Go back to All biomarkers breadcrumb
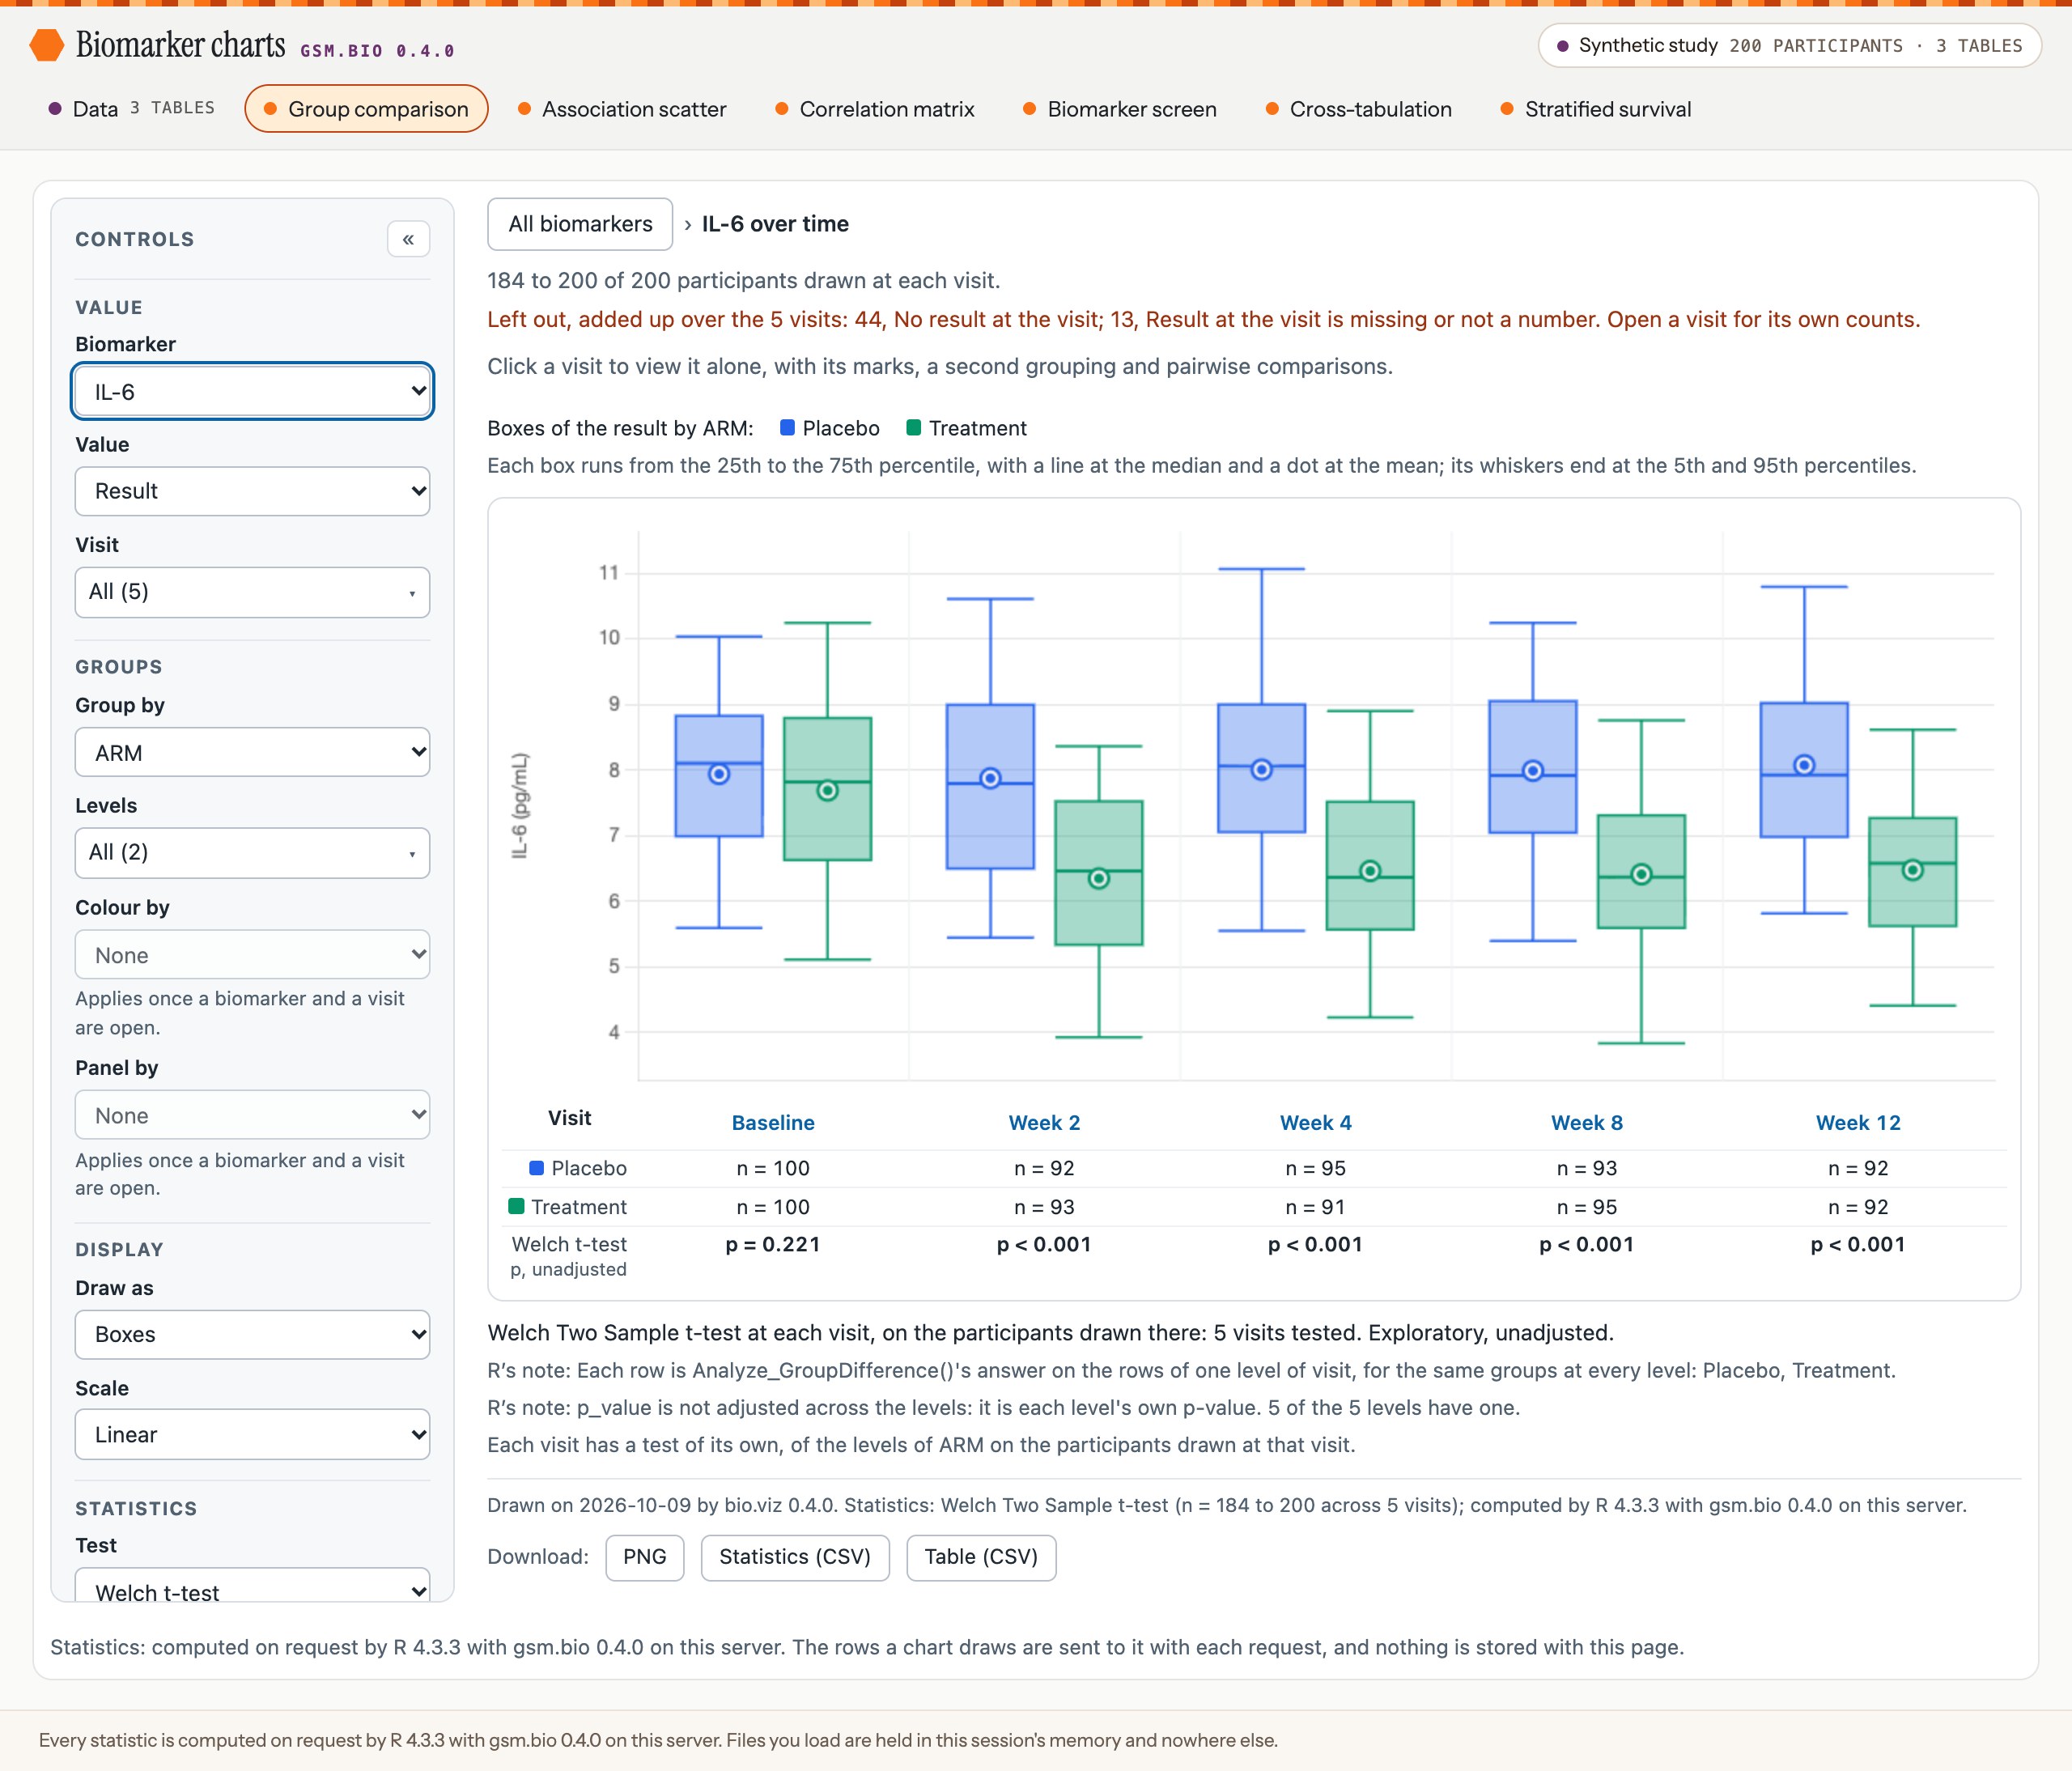This screenshot has width=2072, height=1771. 580,224
